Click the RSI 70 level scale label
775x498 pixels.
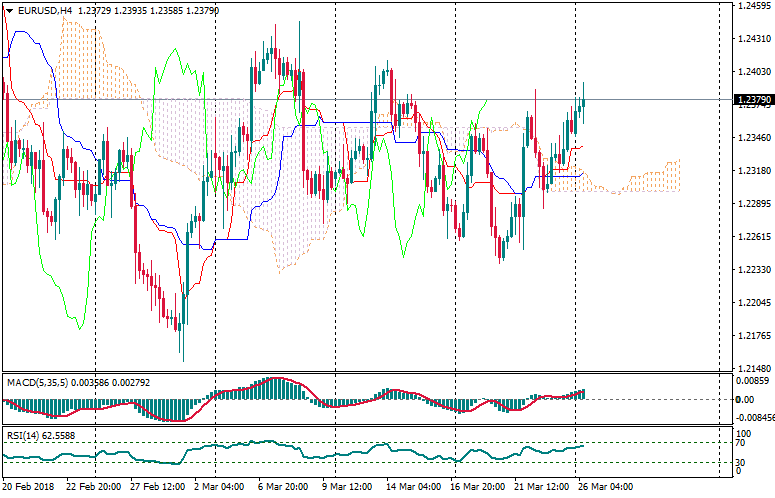tap(741, 443)
